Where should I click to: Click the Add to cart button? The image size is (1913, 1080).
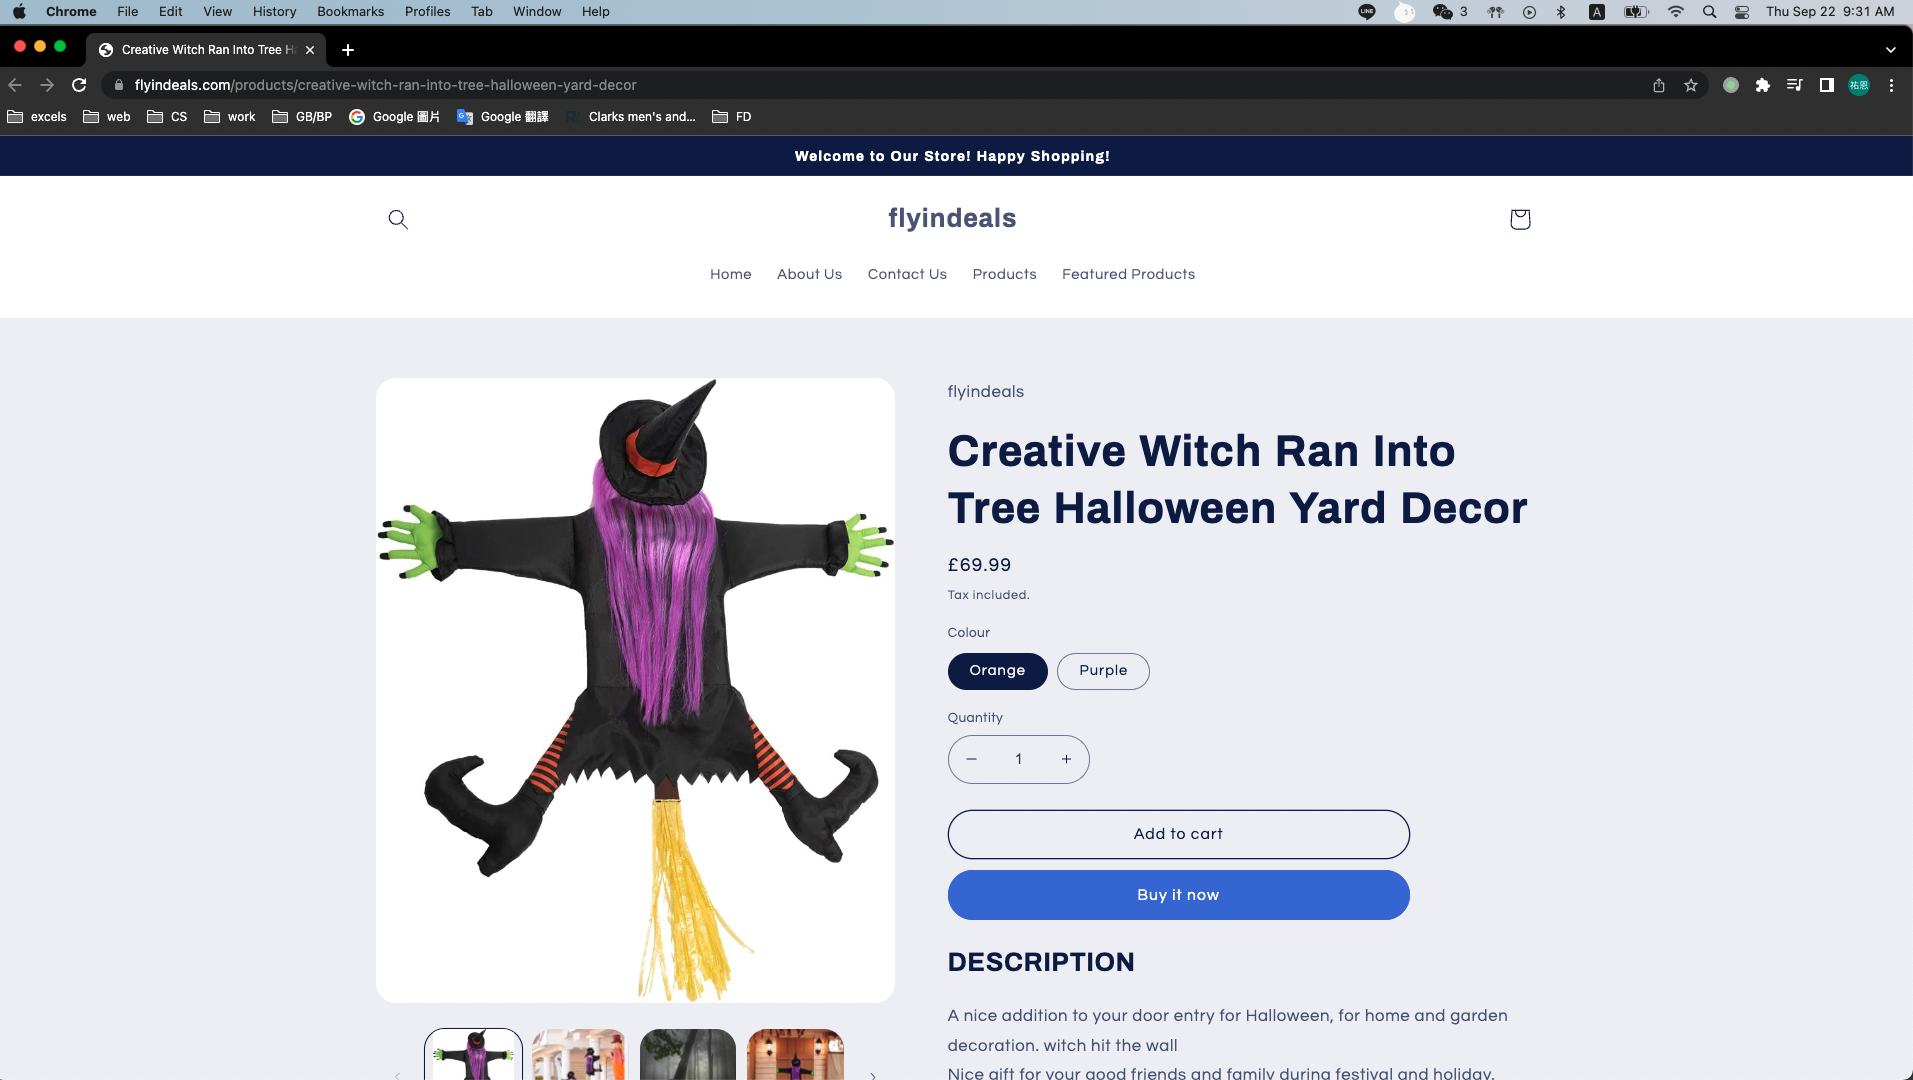click(x=1178, y=834)
